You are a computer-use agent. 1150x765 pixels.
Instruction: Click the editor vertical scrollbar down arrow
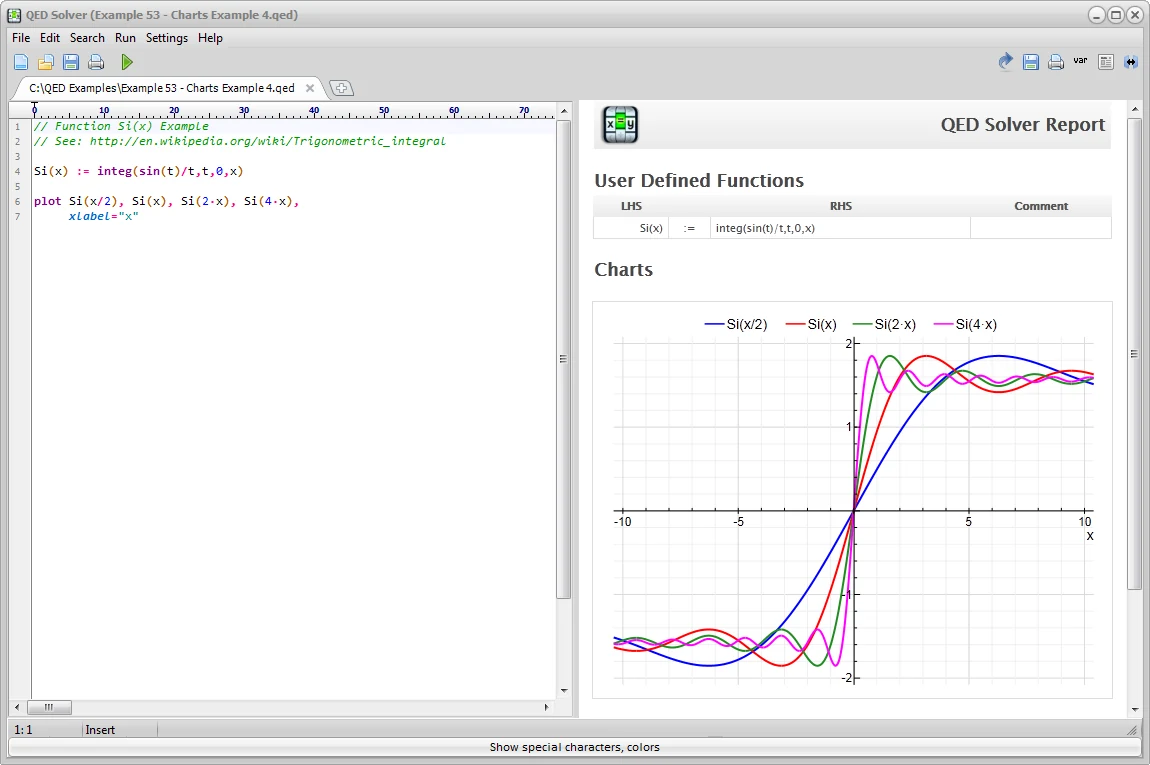click(x=564, y=690)
